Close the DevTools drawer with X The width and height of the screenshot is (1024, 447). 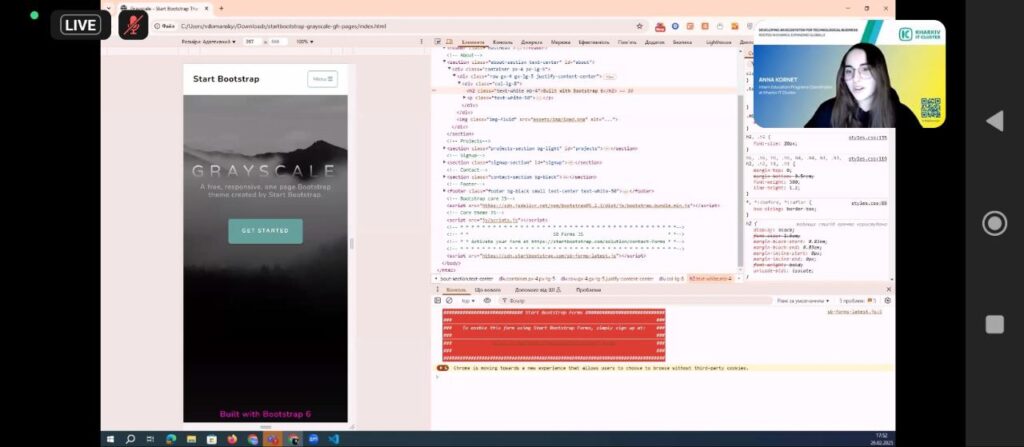click(888, 290)
